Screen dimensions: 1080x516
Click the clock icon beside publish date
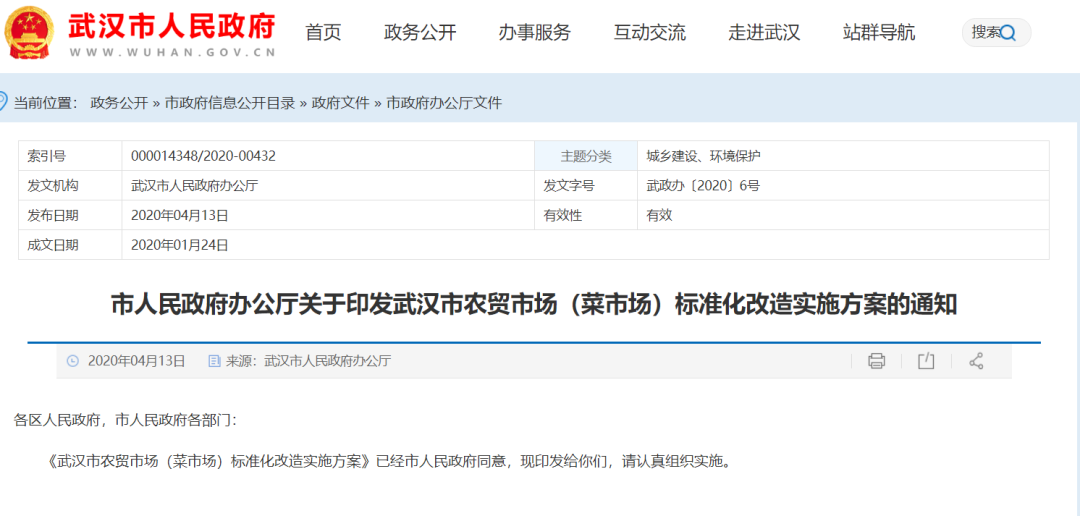72,361
